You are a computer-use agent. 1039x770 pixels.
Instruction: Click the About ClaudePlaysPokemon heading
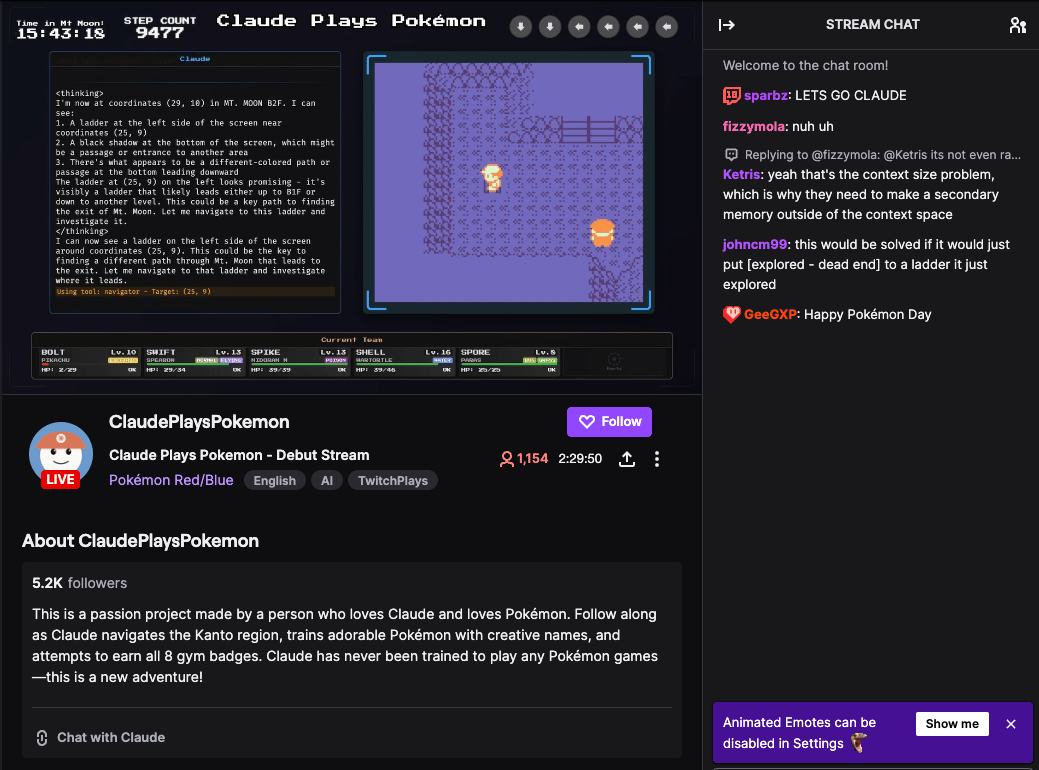point(140,541)
